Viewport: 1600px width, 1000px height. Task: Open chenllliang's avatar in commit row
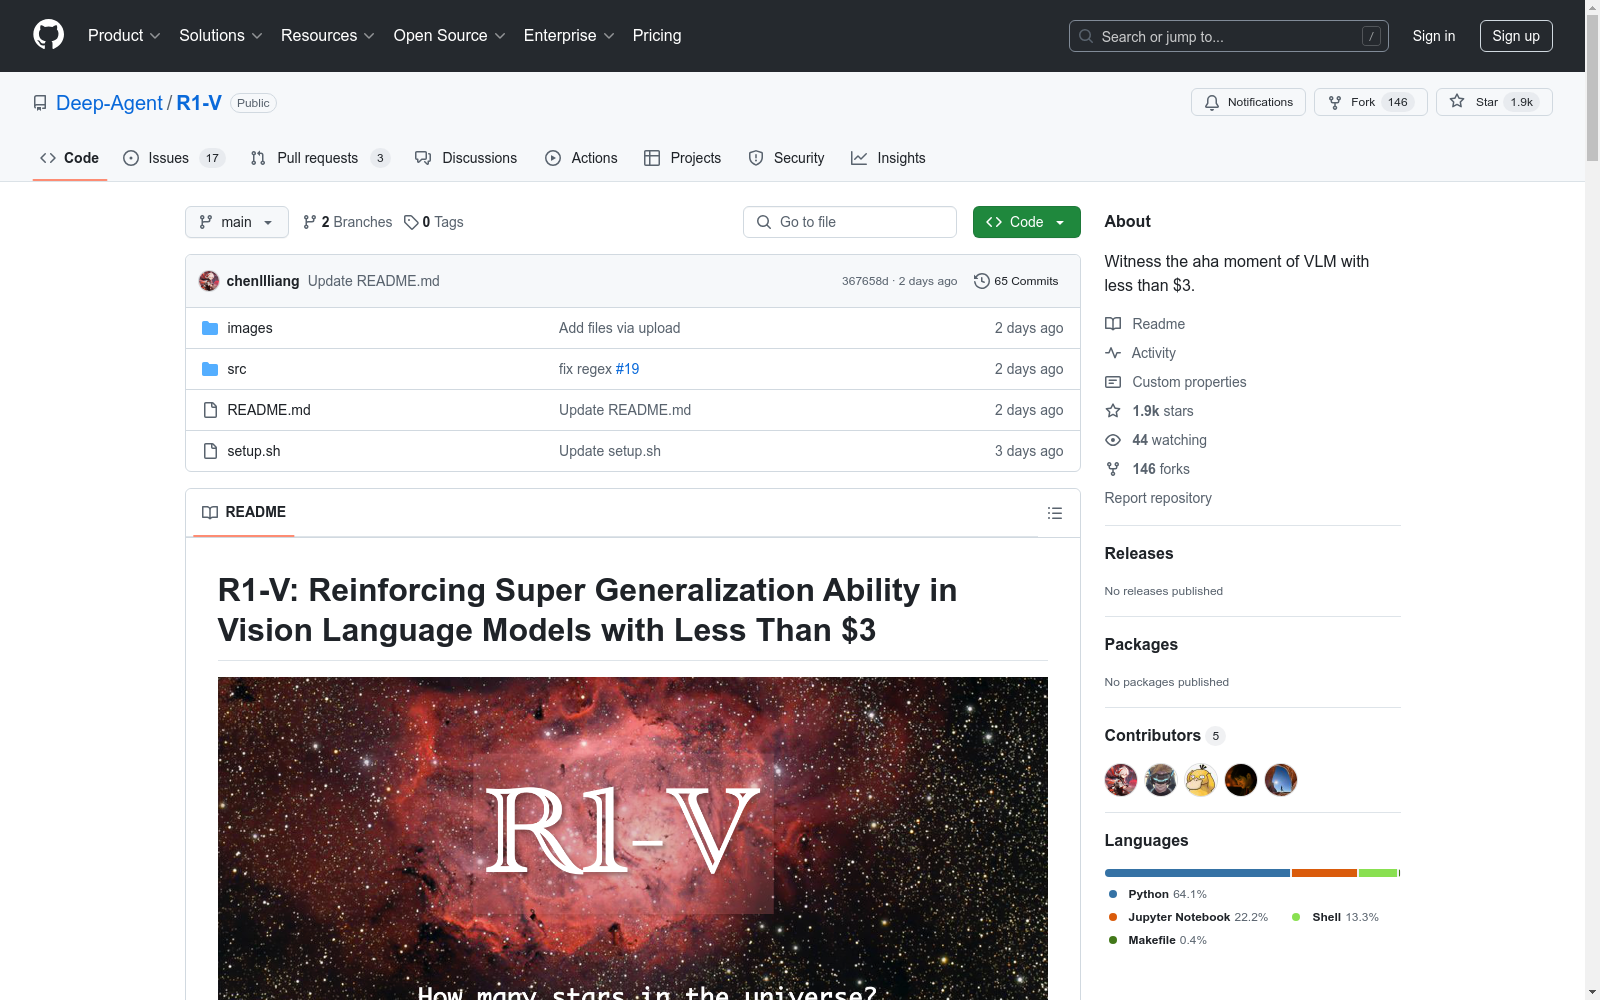pyautogui.click(x=209, y=281)
